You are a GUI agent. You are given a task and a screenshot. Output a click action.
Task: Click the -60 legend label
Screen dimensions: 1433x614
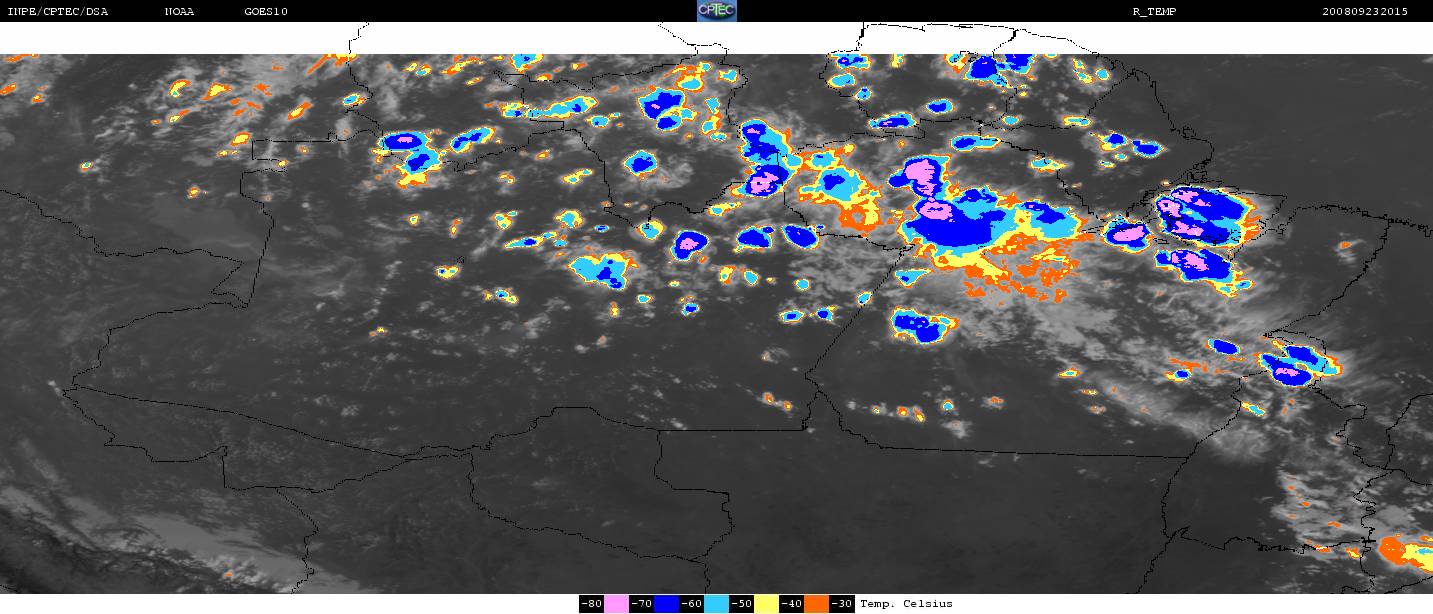691,604
